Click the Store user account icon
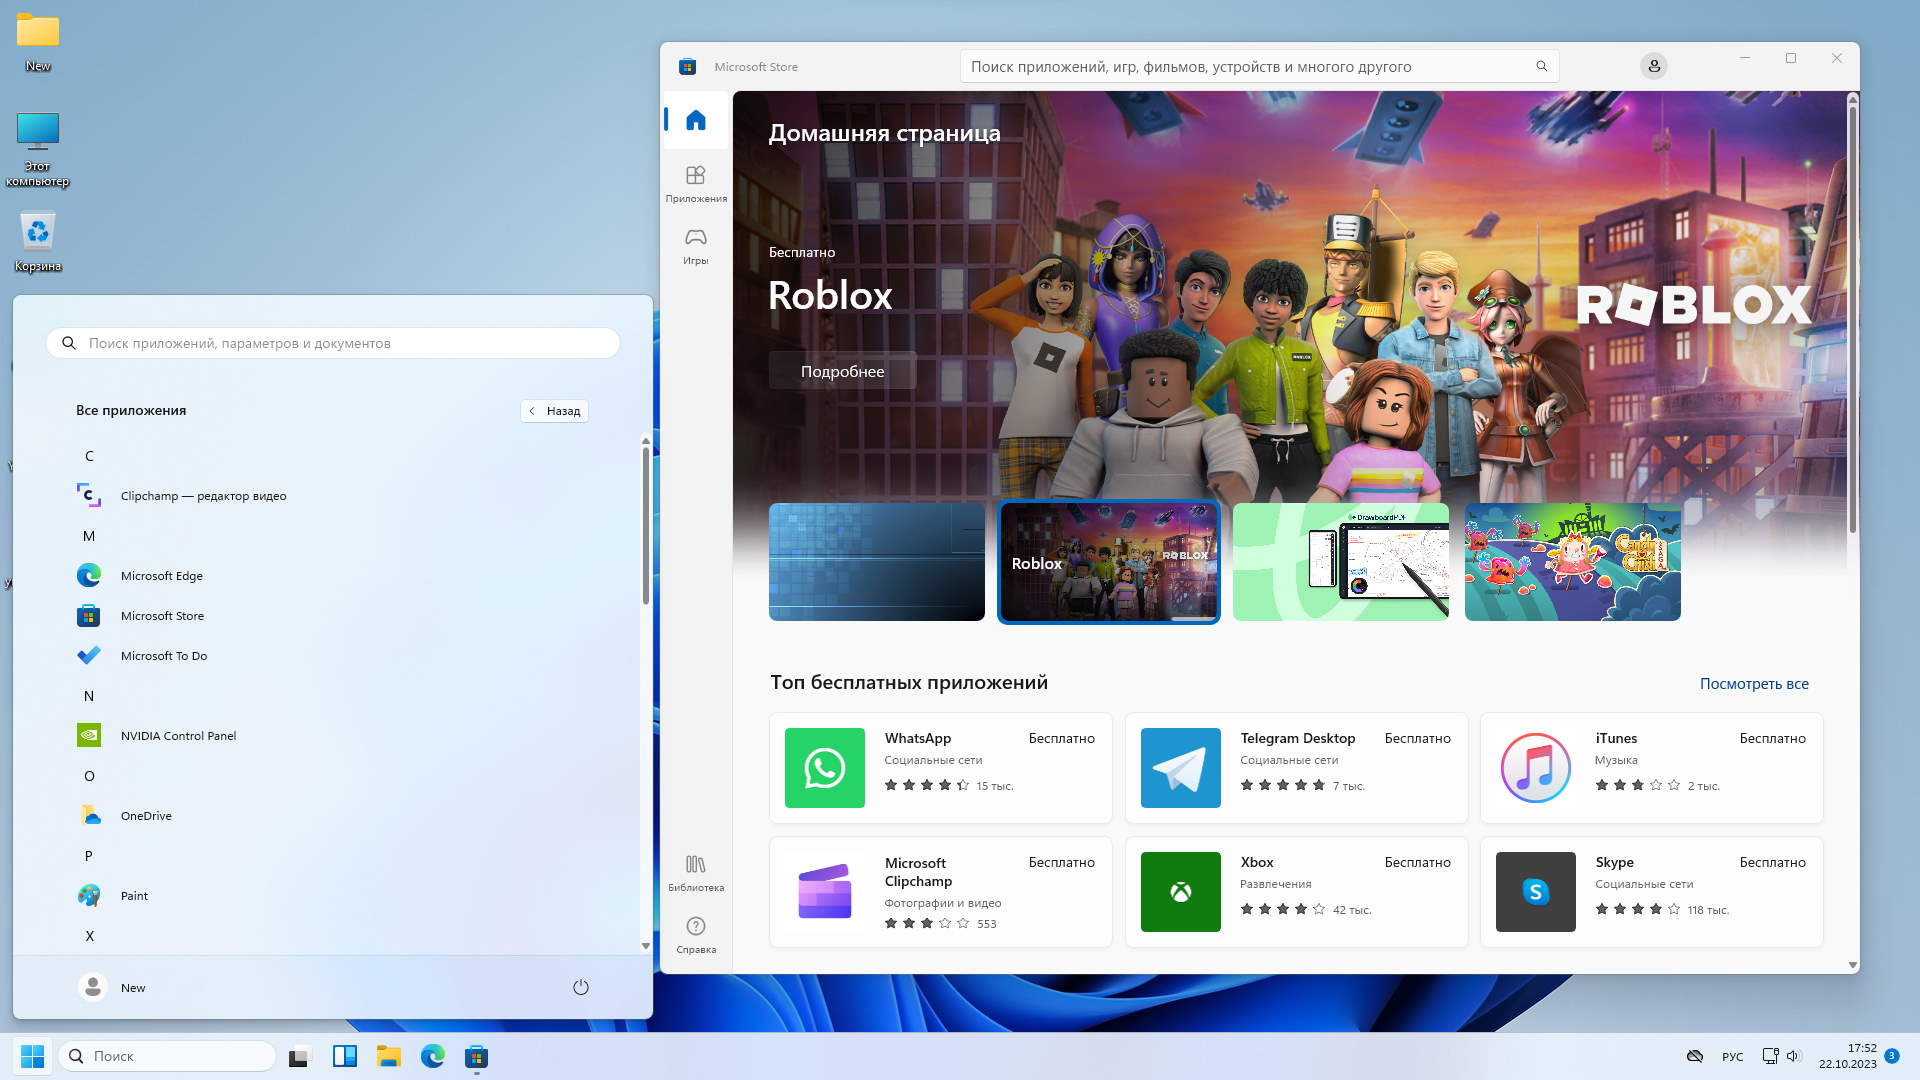 [1654, 66]
